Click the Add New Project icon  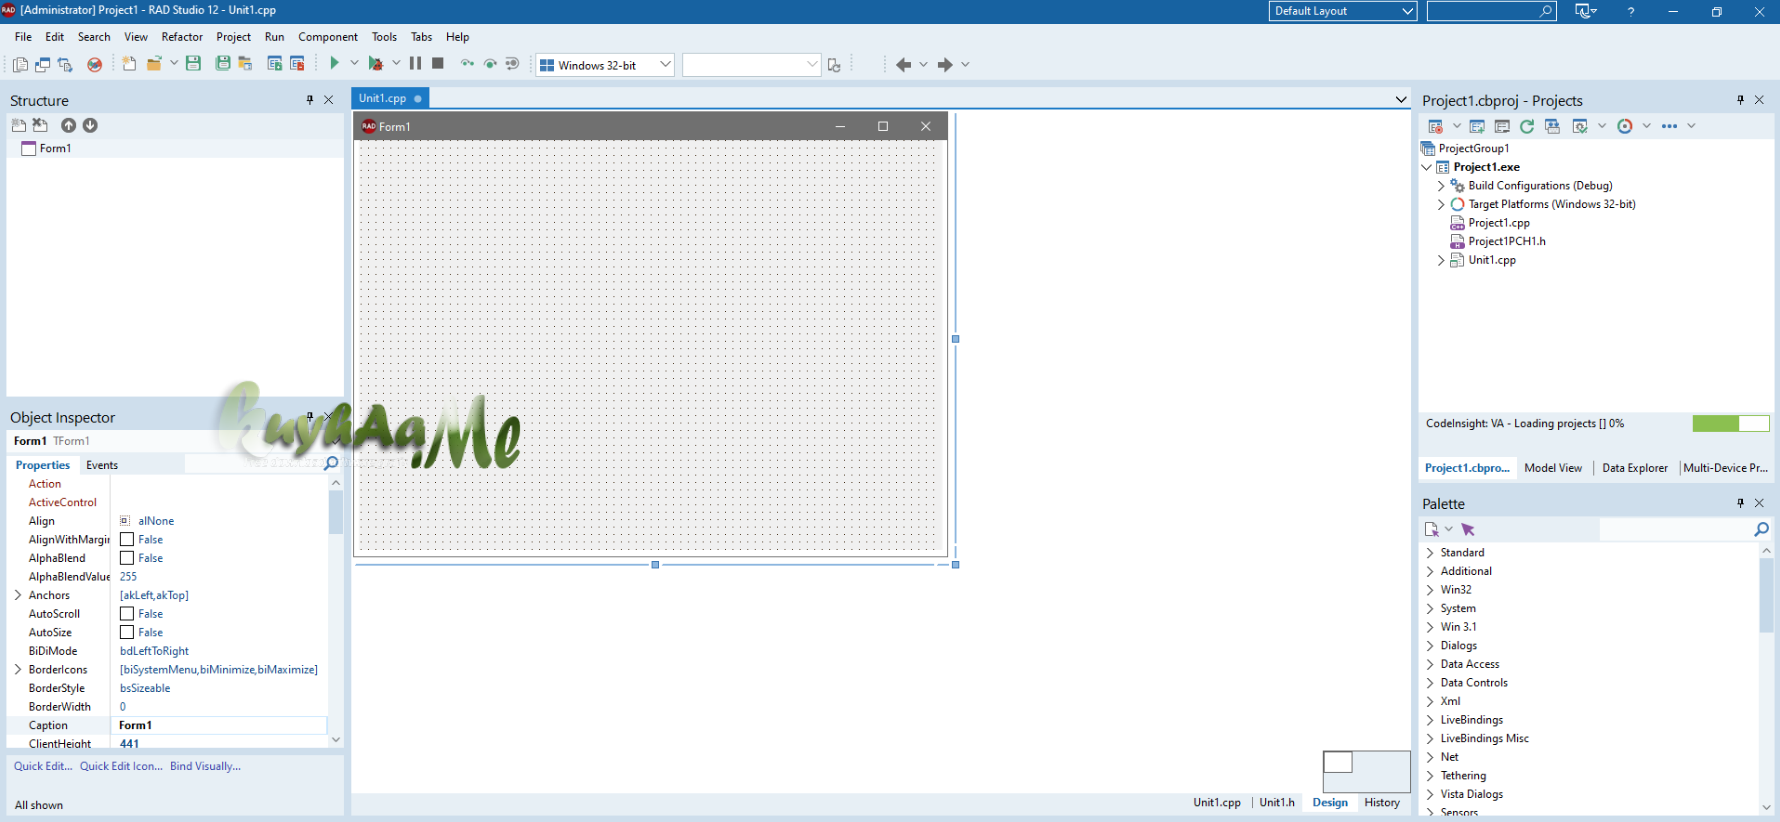pyautogui.click(x=1477, y=126)
